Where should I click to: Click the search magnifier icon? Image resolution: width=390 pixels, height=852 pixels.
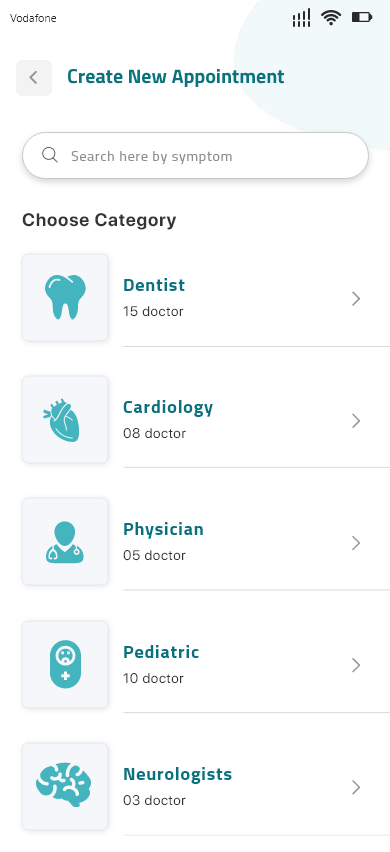[x=50, y=155]
